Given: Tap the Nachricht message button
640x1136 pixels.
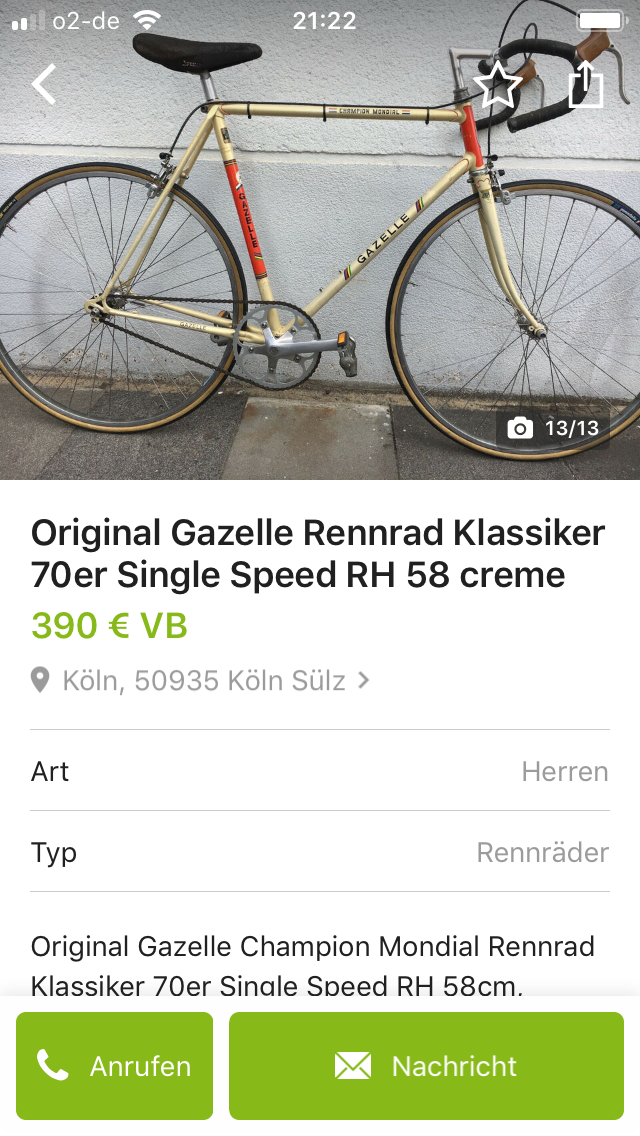Looking at the screenshot, I should (x=426, y=1066).
